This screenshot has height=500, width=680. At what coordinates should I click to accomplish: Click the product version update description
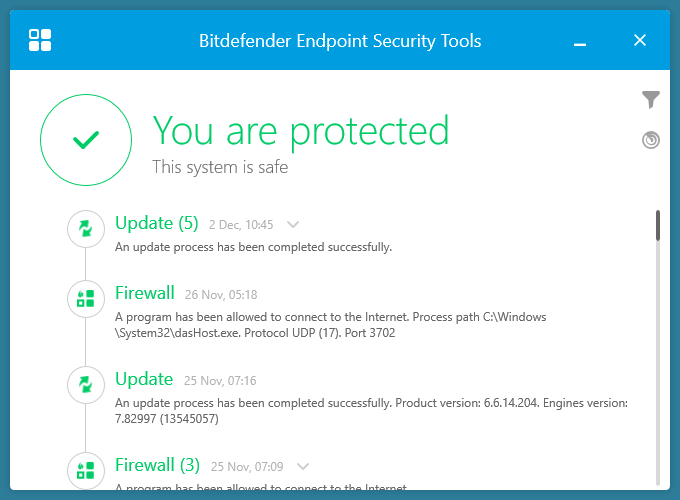(371, 411)
